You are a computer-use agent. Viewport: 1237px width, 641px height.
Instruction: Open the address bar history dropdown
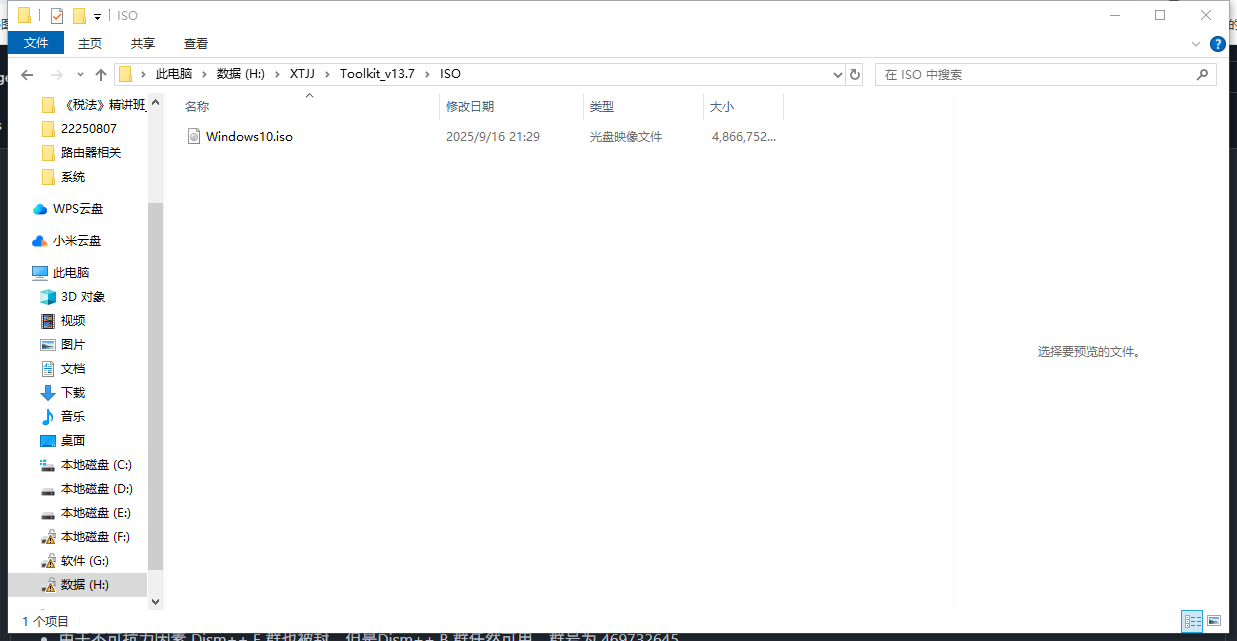[x=838, y=75]
